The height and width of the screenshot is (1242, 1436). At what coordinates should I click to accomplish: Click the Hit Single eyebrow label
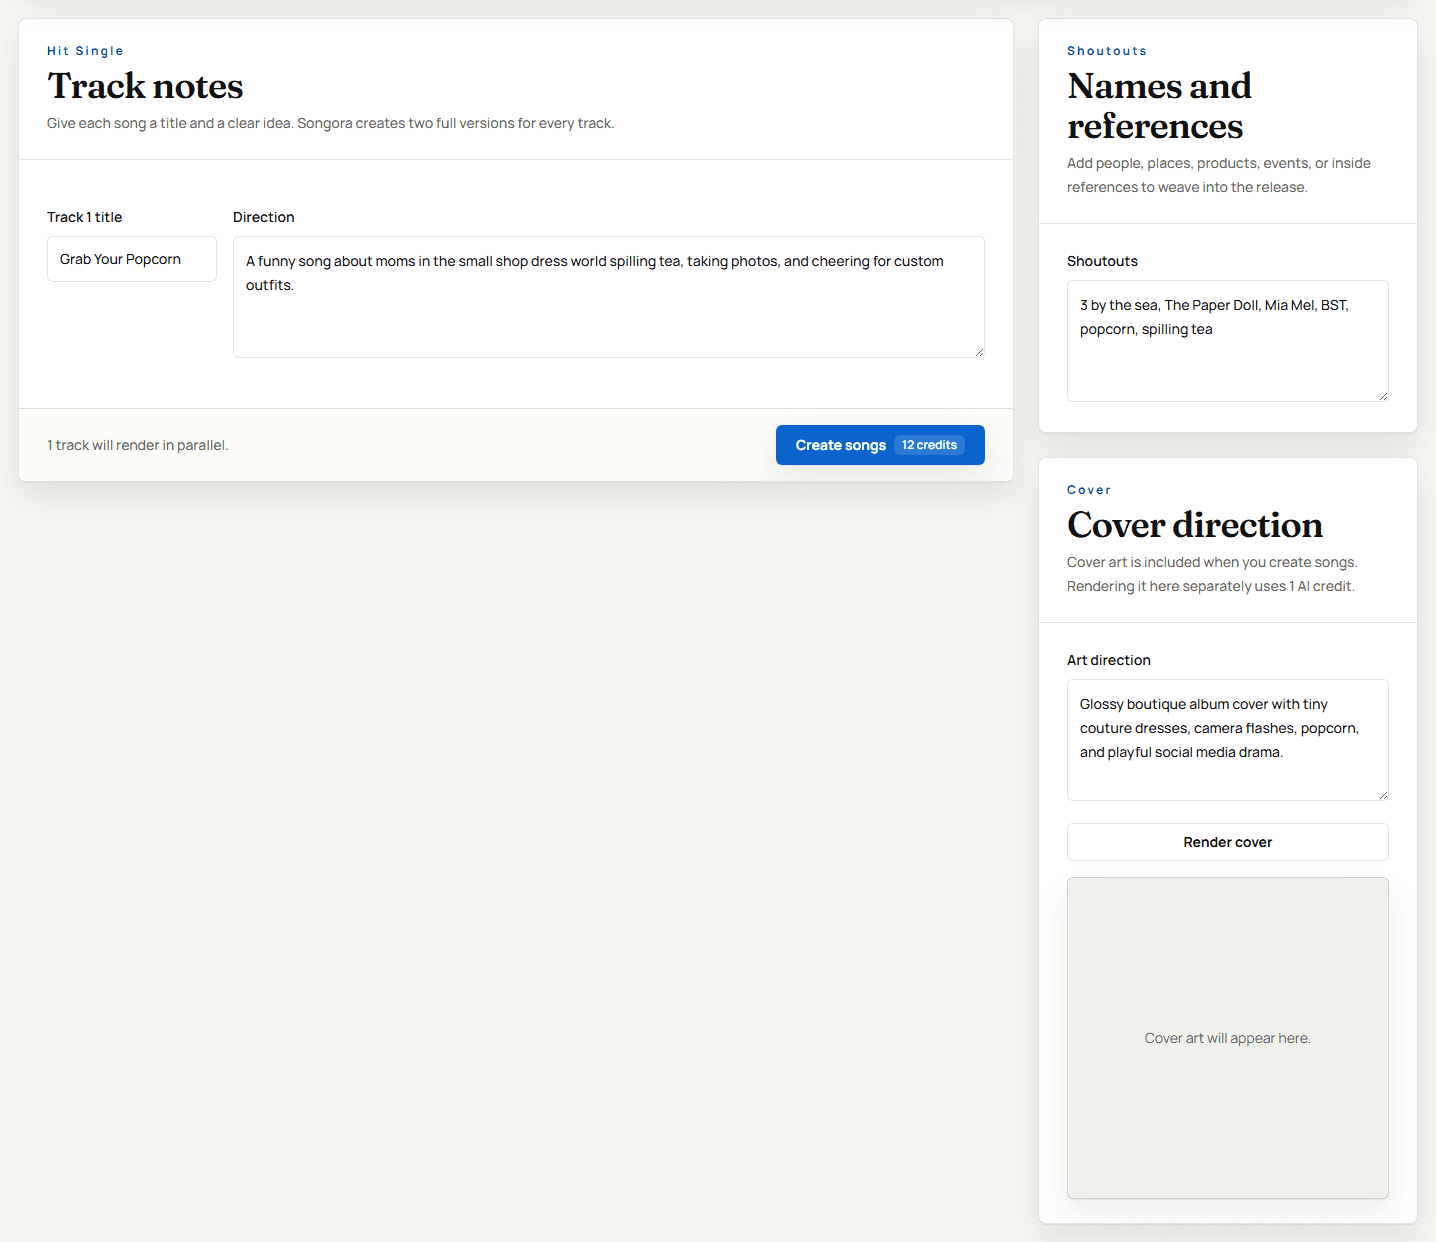85,50
